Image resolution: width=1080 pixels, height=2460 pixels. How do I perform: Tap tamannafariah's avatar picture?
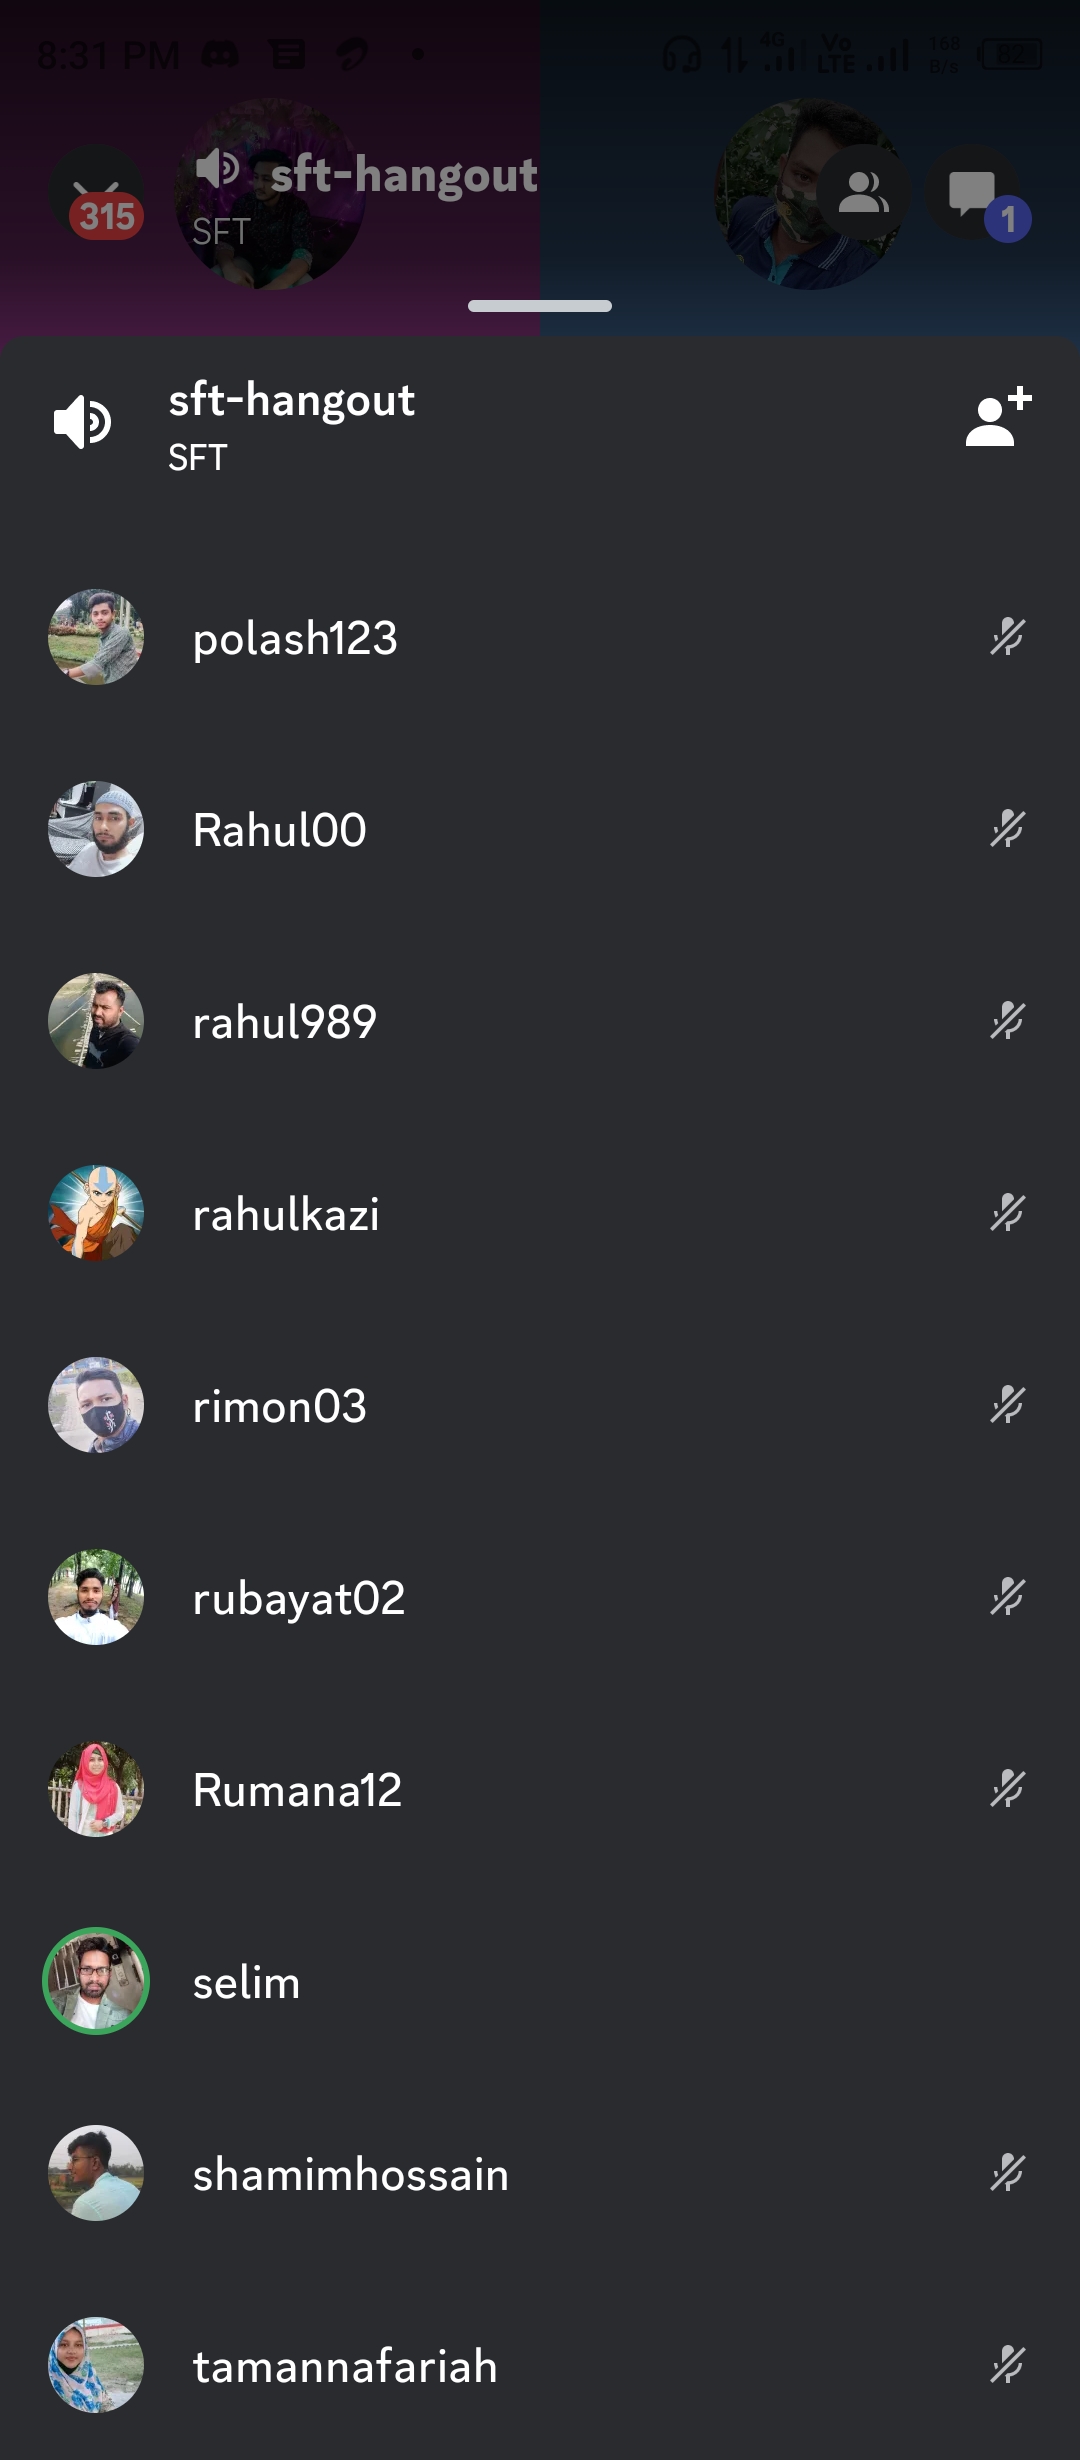[96, 2365]
